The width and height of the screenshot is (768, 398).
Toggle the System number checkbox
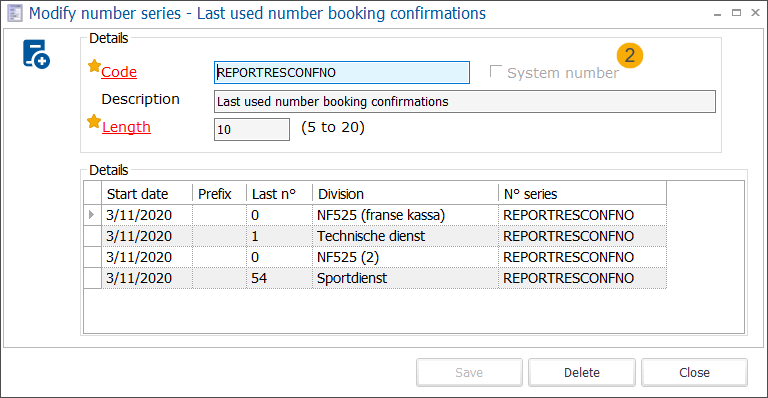496,71
